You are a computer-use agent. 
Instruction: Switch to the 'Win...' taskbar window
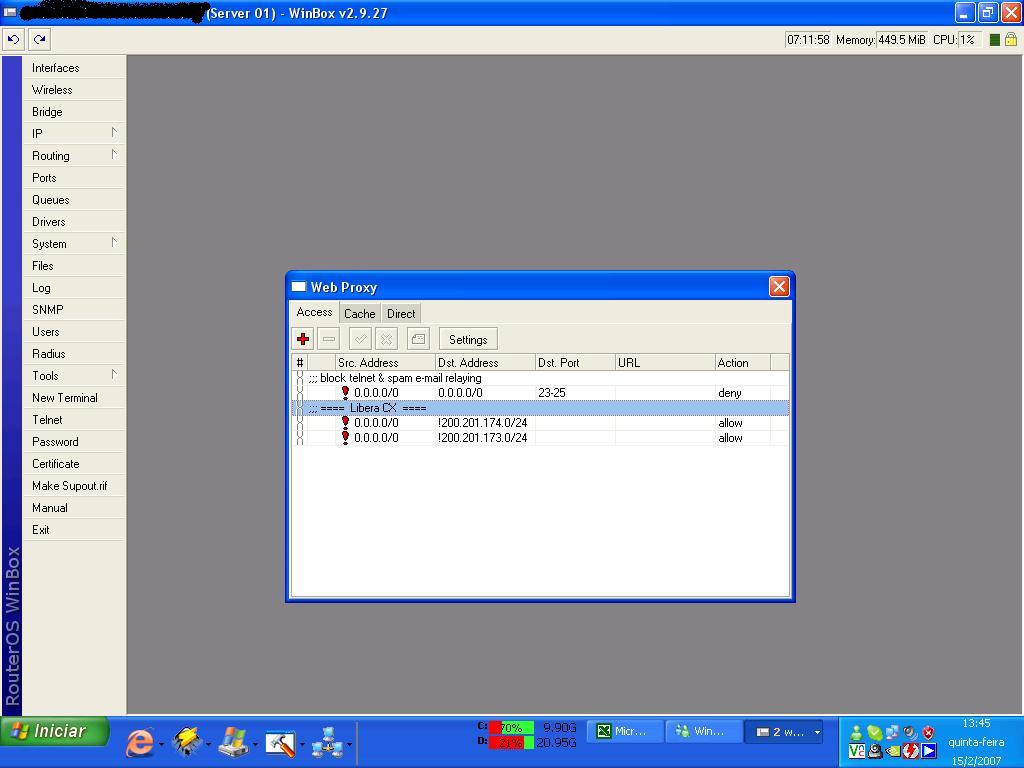[x=704, y=732]
